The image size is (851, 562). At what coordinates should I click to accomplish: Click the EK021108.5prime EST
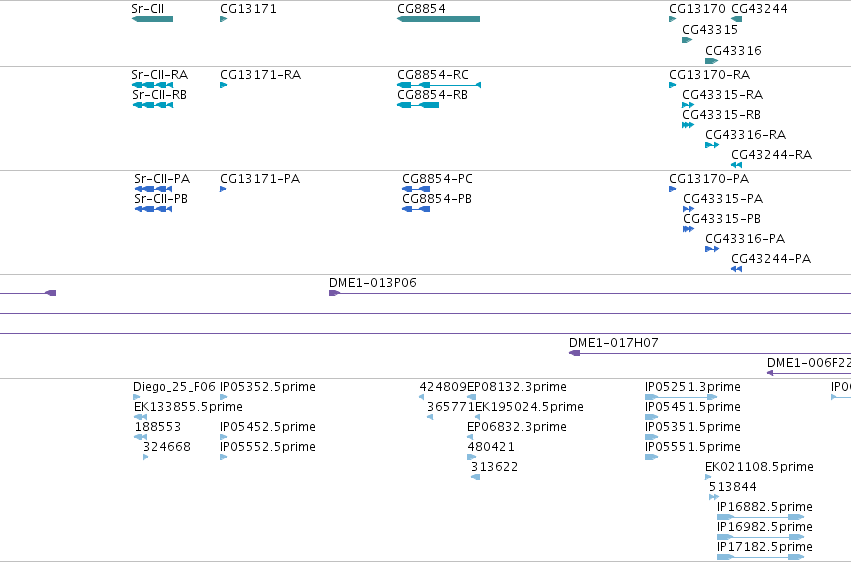click(708, 477)
